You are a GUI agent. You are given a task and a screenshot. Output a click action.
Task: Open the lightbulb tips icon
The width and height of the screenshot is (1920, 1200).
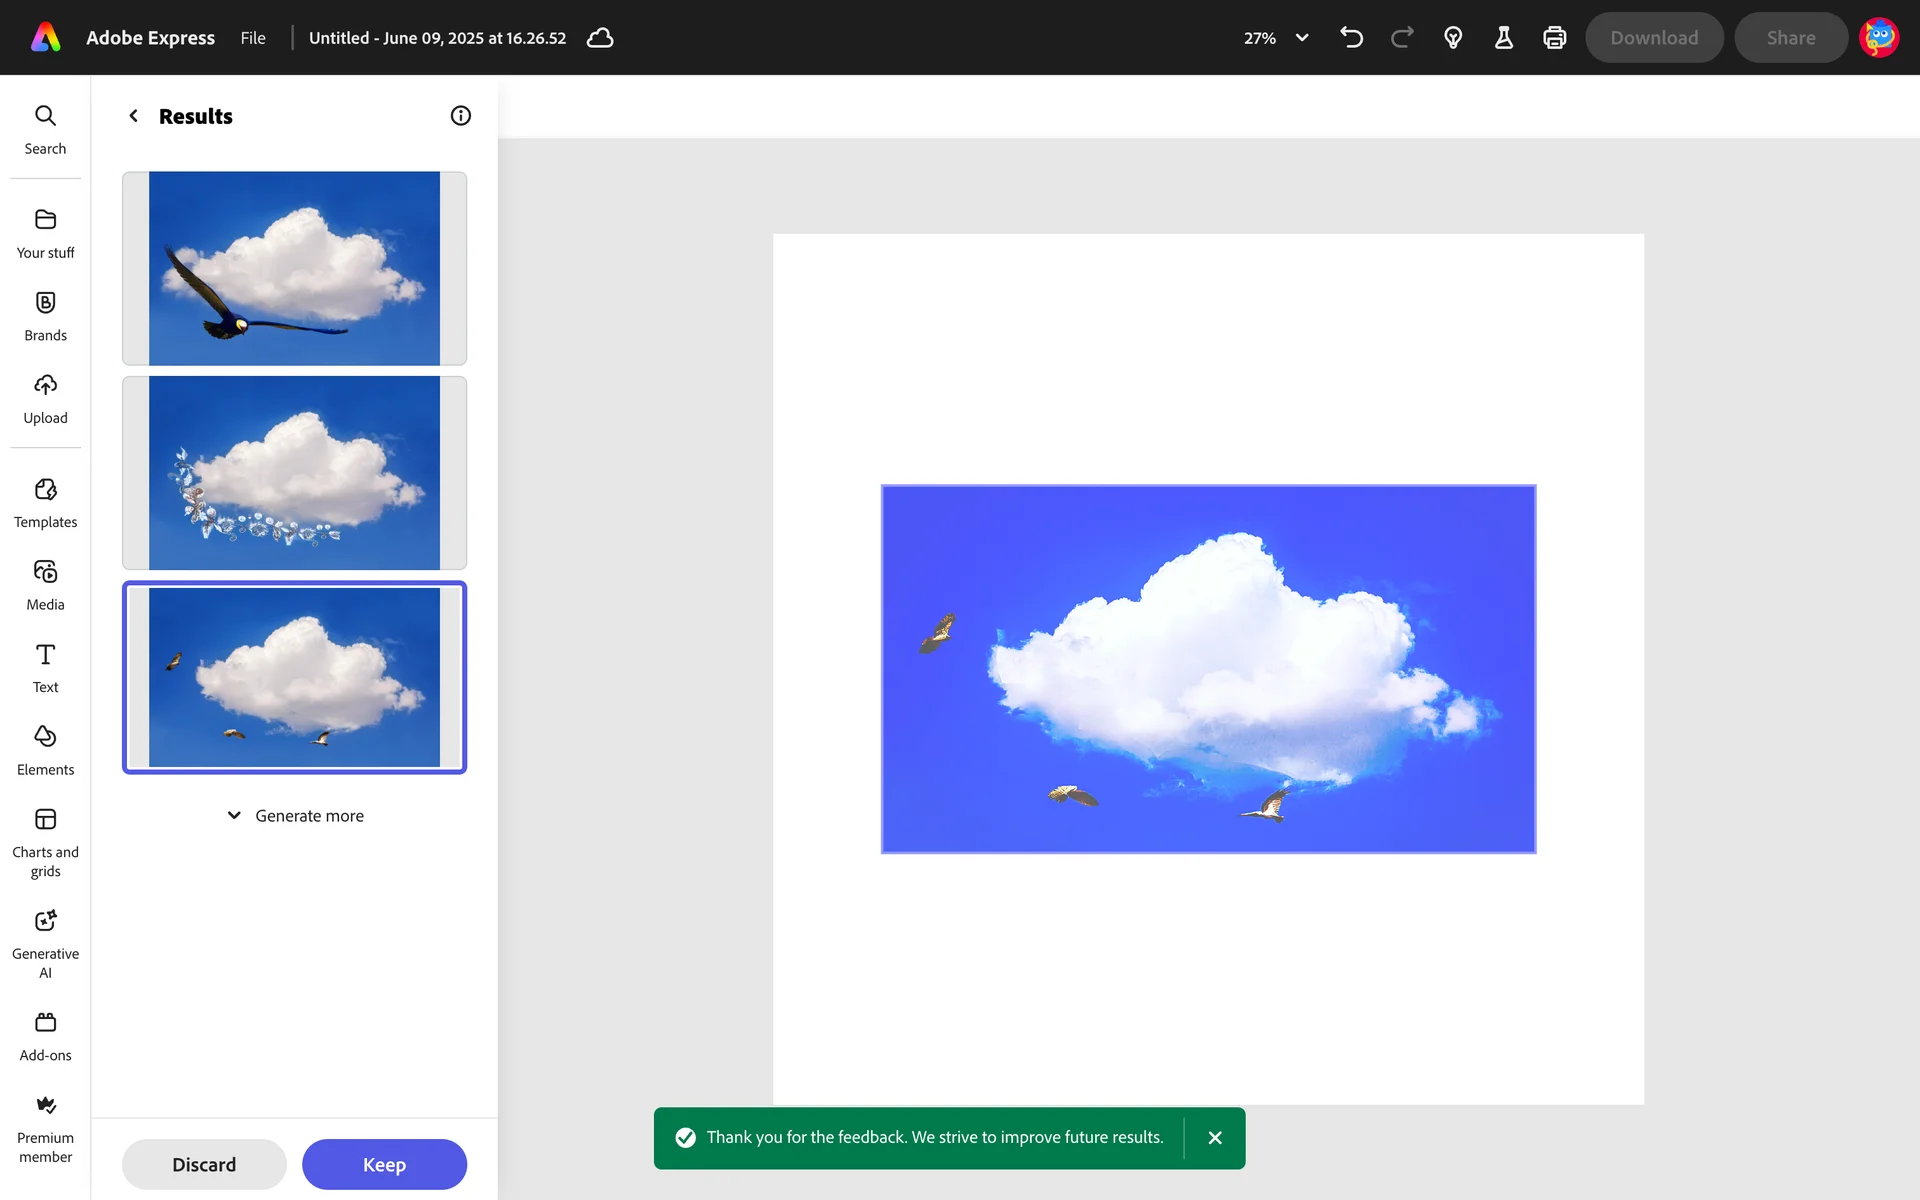coord(1453,38)
